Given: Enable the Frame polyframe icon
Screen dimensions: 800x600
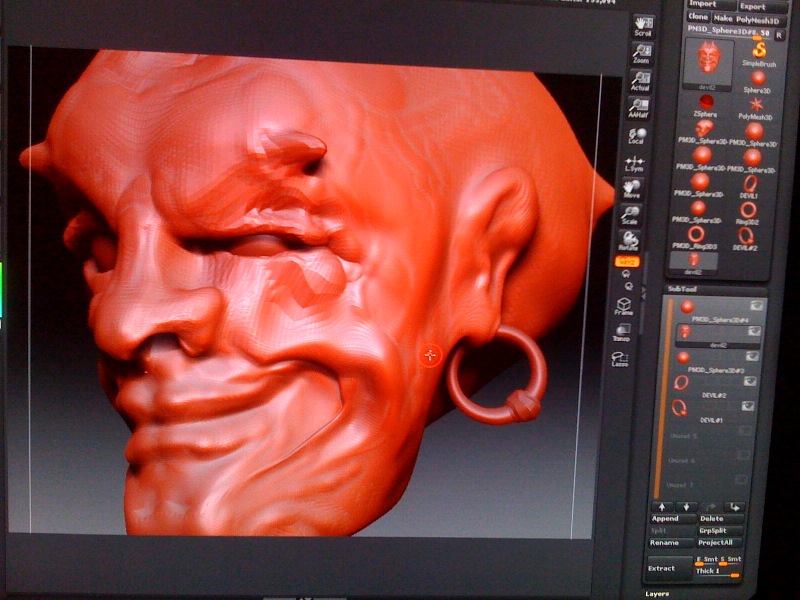Looking at the screenshot, I should 624,307.
